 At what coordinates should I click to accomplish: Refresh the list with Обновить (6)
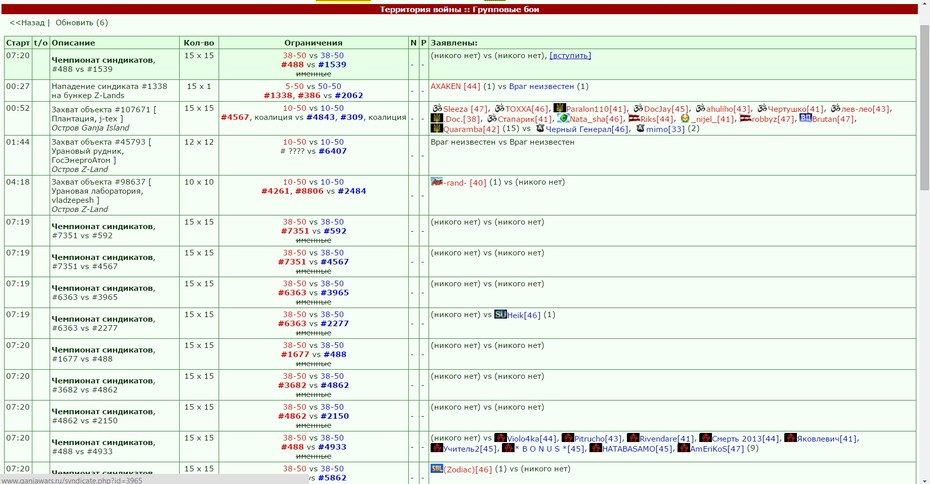click(82, 23)
